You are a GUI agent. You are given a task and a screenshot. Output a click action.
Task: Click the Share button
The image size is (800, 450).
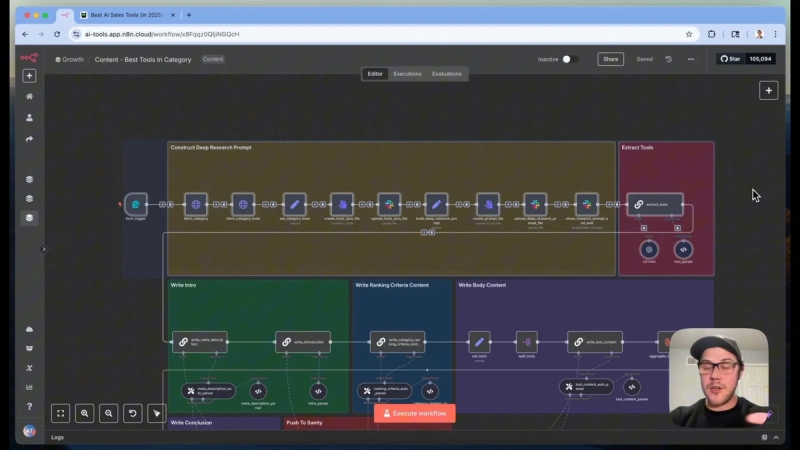[610, 59]
